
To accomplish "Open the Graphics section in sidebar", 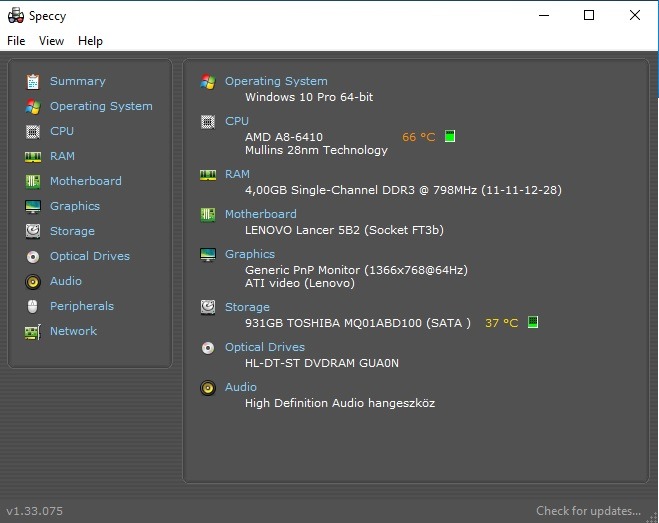I will (x=75, y=206).
